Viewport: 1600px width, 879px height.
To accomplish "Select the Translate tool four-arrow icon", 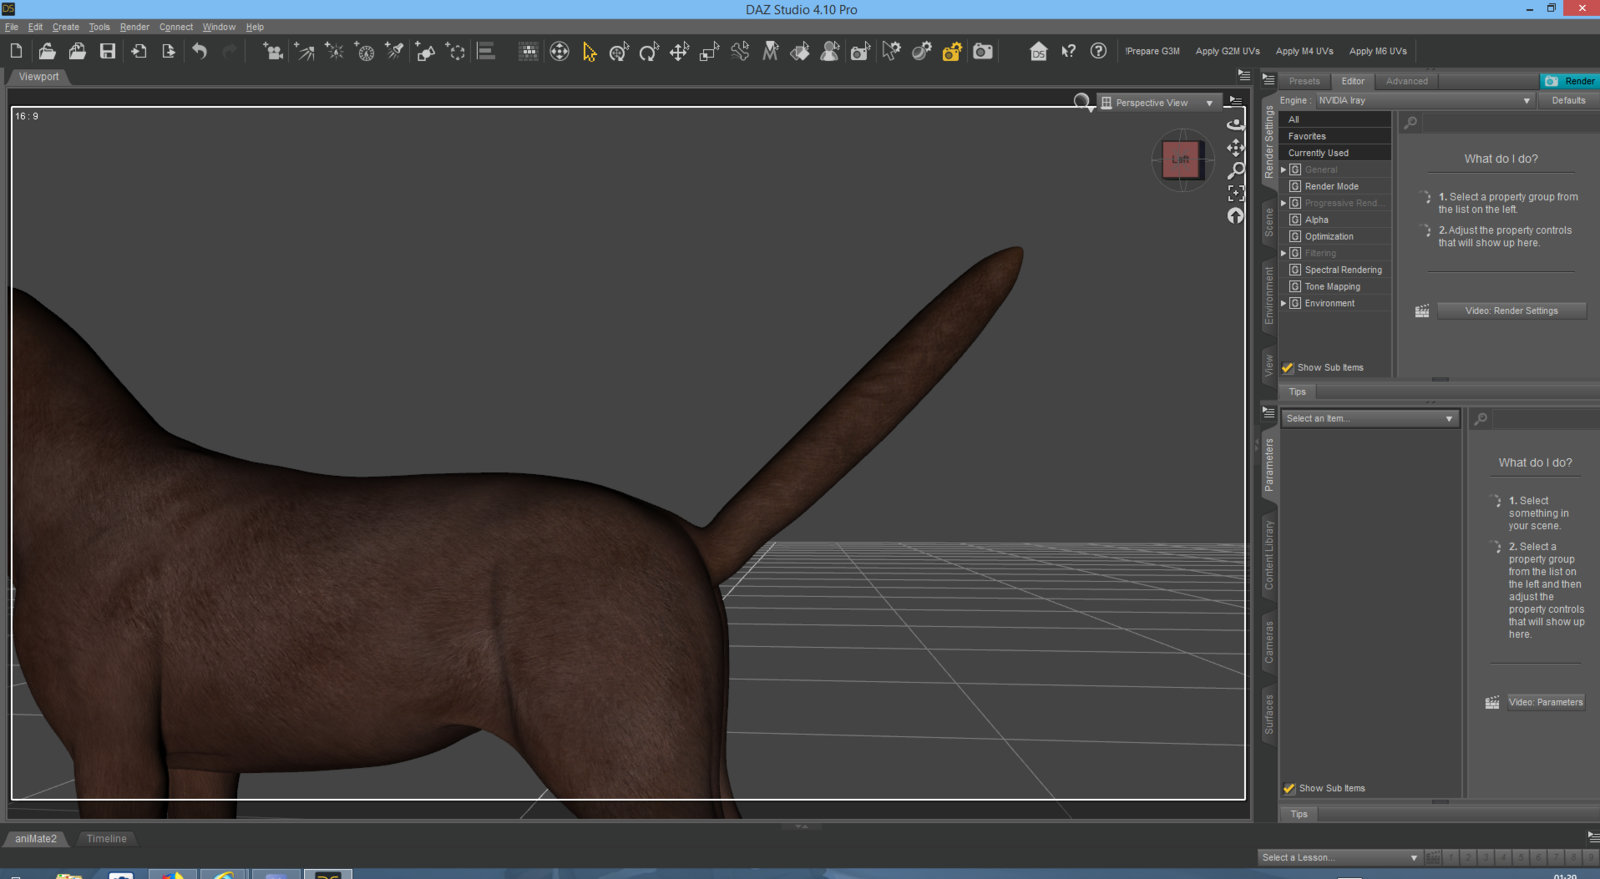I will tap(679, 52).
